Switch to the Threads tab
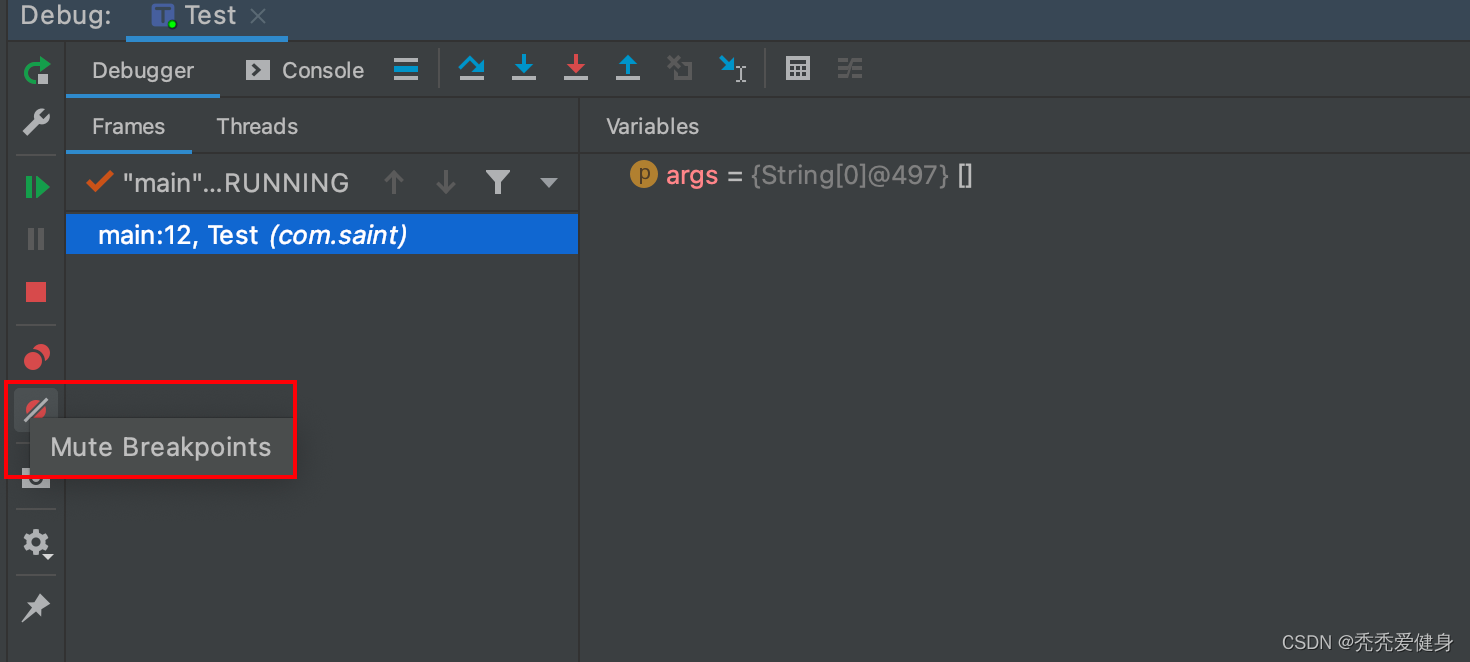The image size is (1470, 662). 257,126
